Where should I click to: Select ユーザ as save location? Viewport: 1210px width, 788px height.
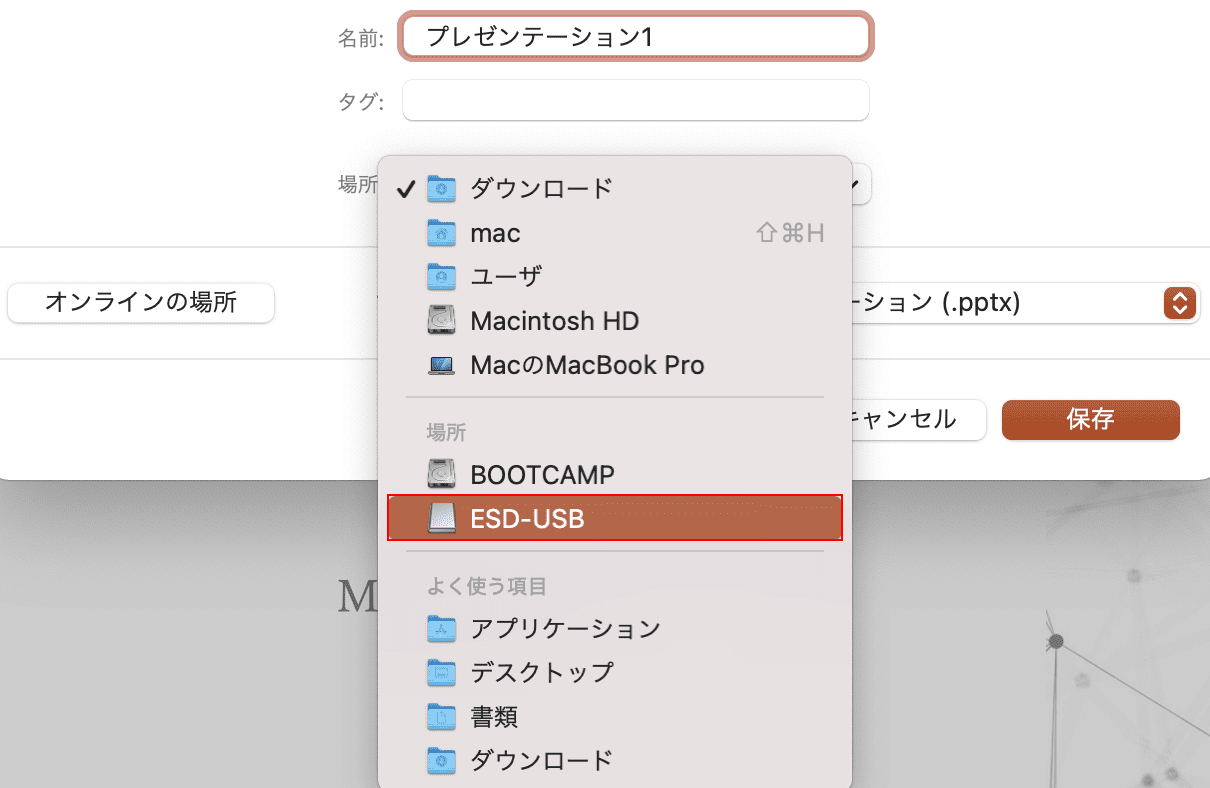point(614,276)
